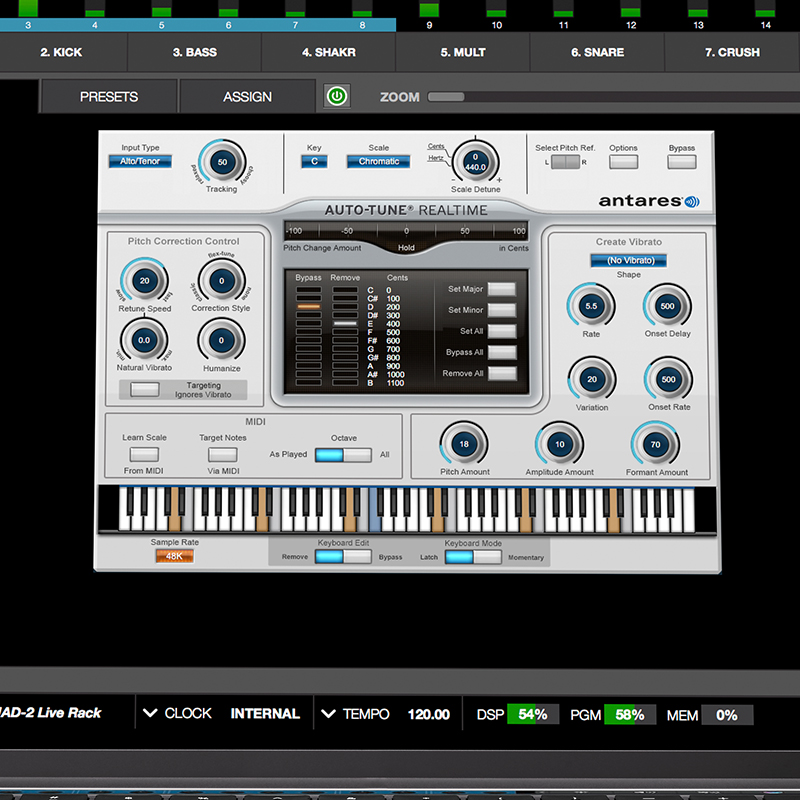The height and width of the screenshot is (800, 800).
Task: Toggle Targeting Ignores Vibrato
Action: point(145,389)
